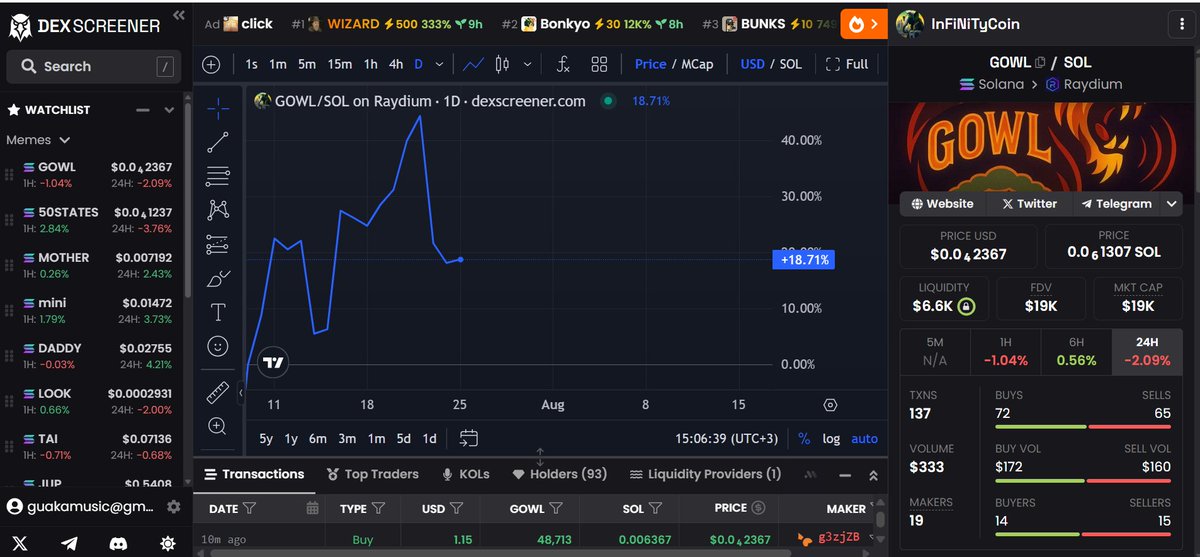Open account settings gear next to email
This screenshot has height=557, width=1200.
click(x=174, y=507)
